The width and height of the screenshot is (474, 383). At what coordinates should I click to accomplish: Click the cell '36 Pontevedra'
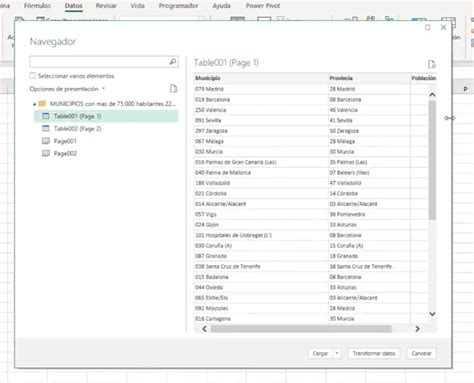369,214
